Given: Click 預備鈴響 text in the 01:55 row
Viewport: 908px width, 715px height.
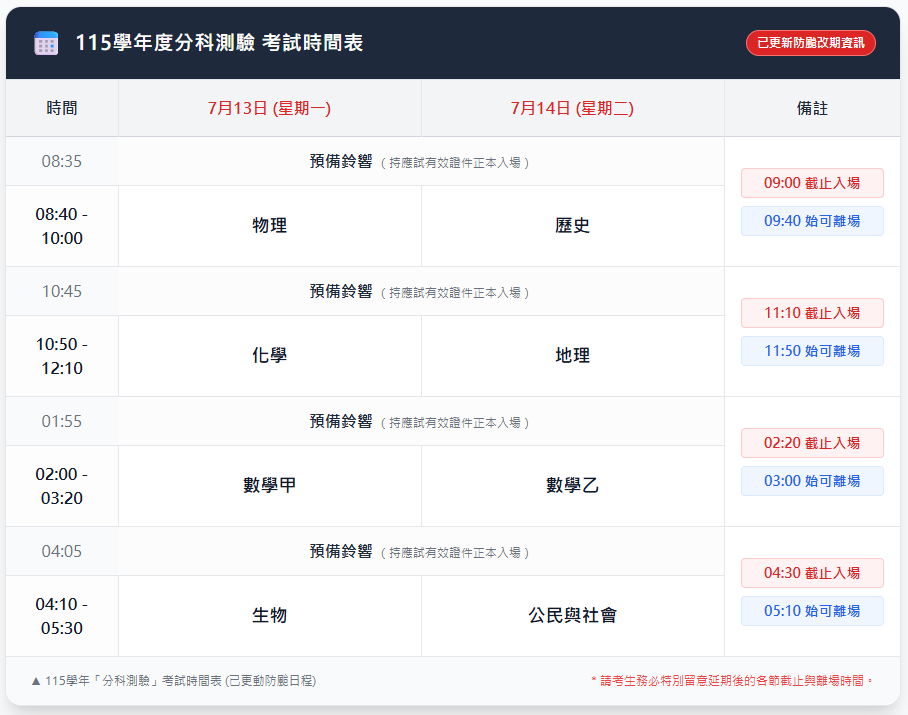Looking at the screenshot, I should 341,421.
